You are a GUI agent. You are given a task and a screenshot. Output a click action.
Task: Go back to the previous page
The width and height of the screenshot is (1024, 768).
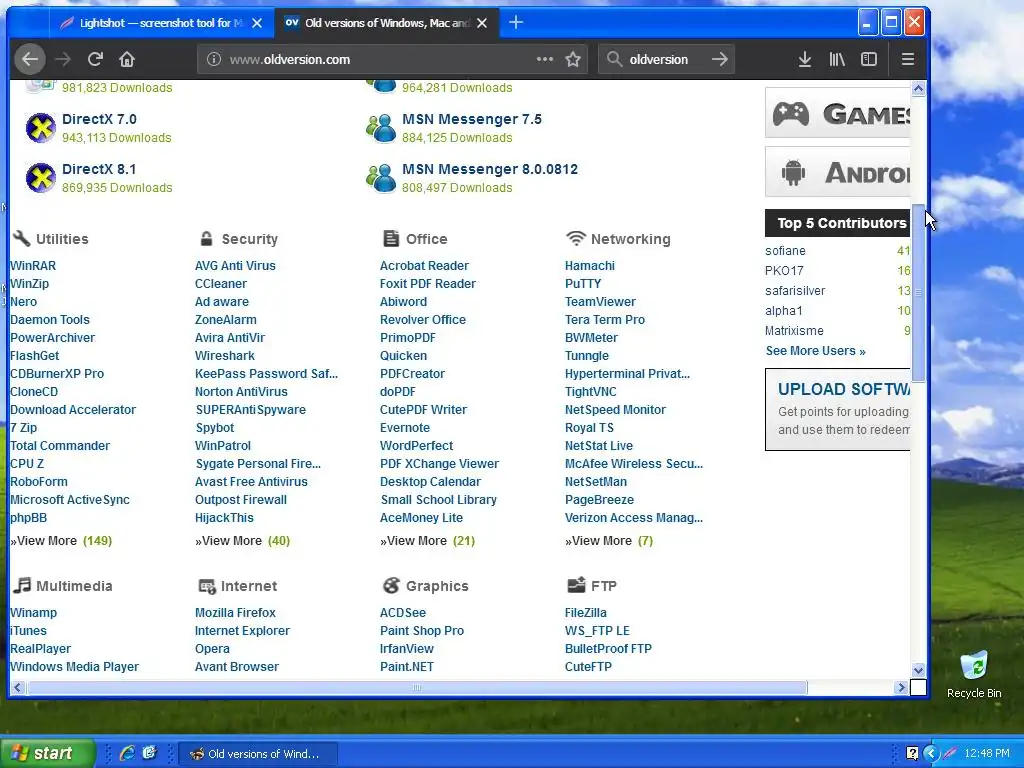[30, 59]
